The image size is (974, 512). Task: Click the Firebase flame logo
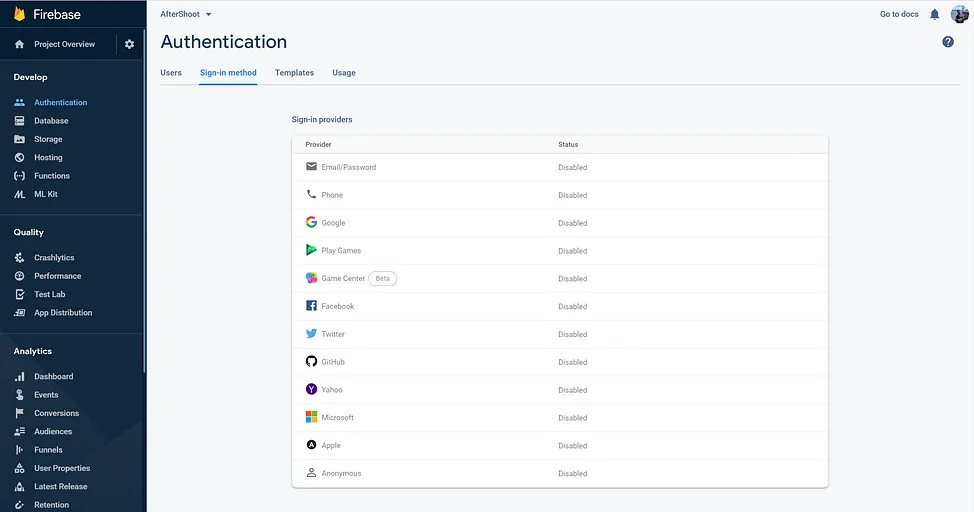(19, 14)
